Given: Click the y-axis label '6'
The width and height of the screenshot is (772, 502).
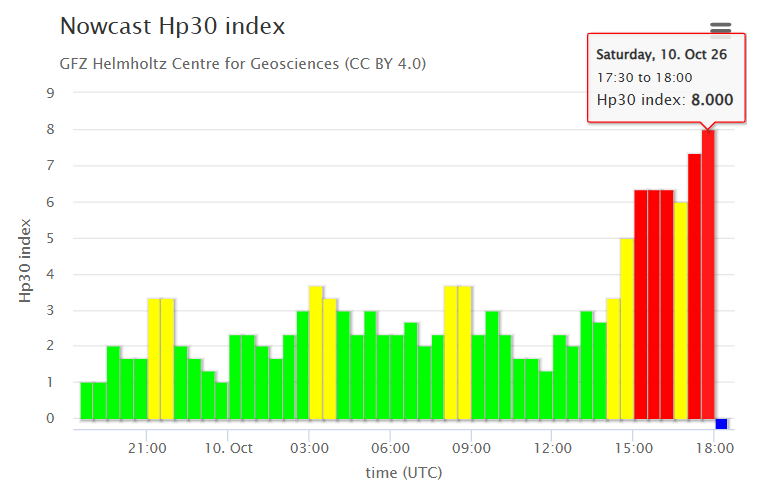Looking at the screenshot, I should [50, 202].
